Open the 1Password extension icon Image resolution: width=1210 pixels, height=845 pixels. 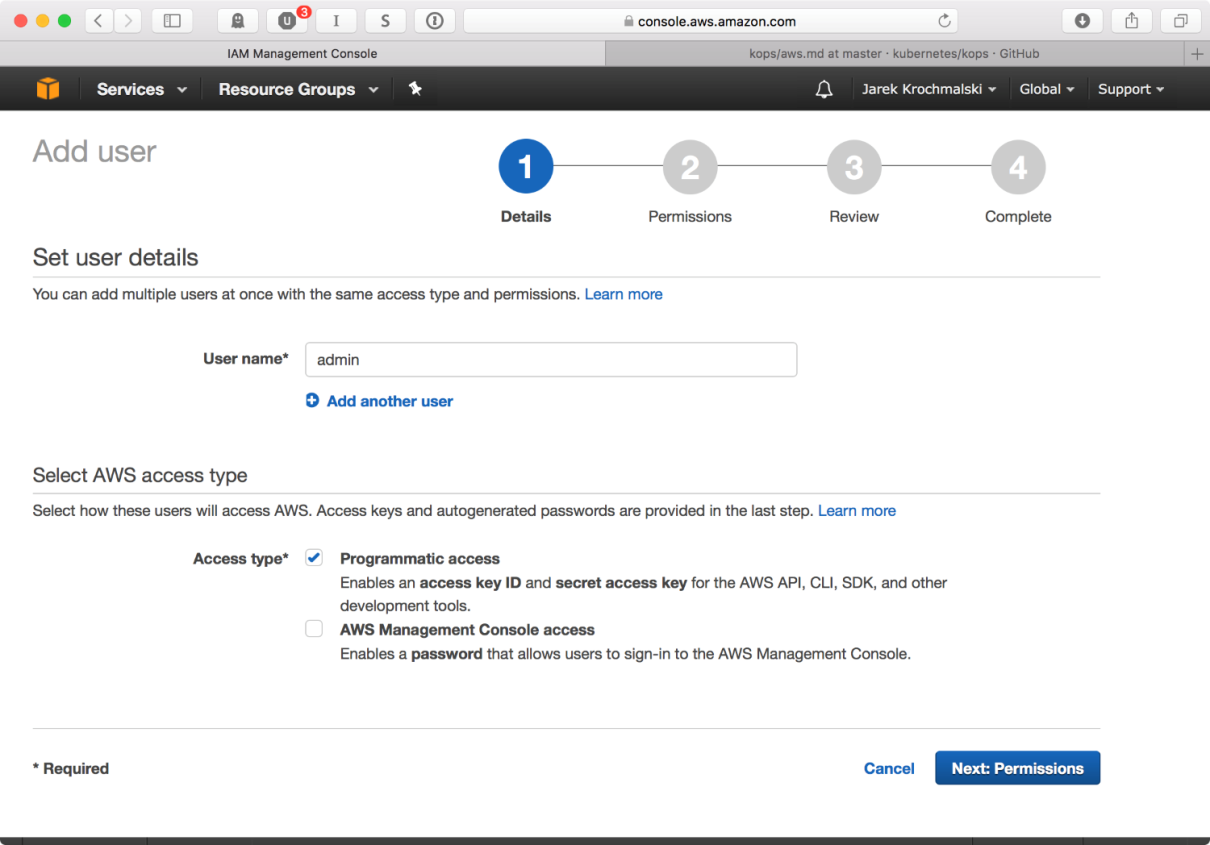tap(434, 20)
